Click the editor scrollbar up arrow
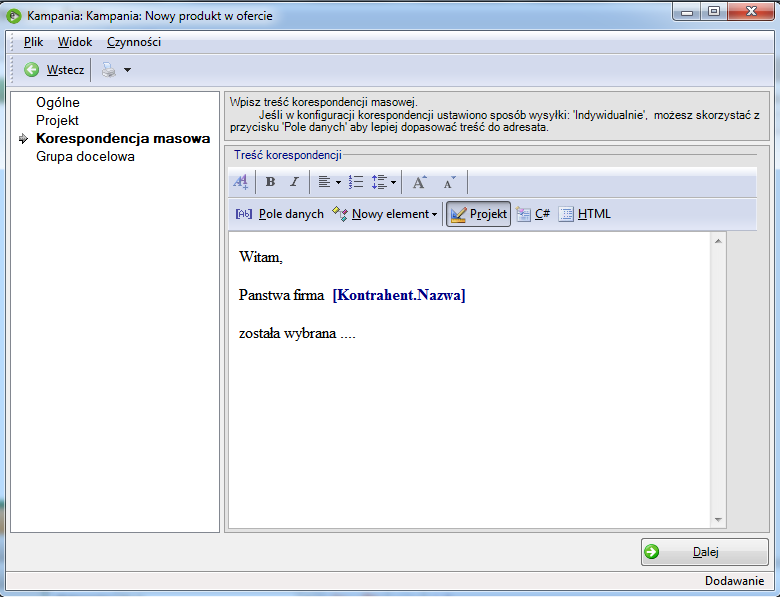 718,241
